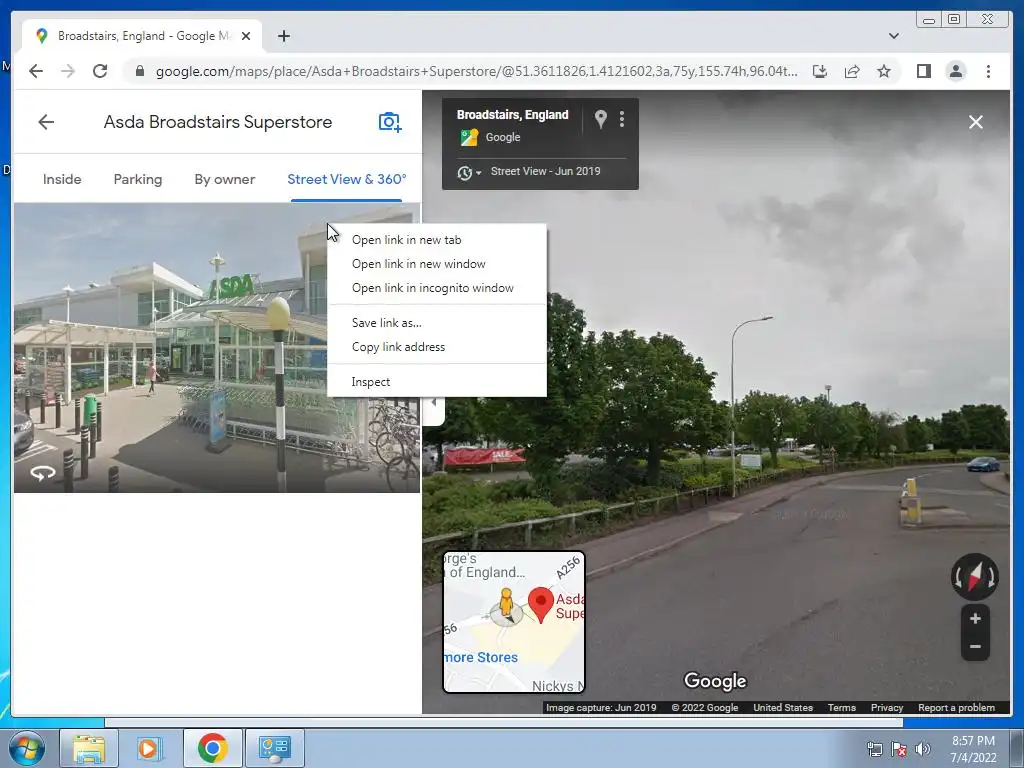Switch to the Inside tab

[x=62, y=179]
